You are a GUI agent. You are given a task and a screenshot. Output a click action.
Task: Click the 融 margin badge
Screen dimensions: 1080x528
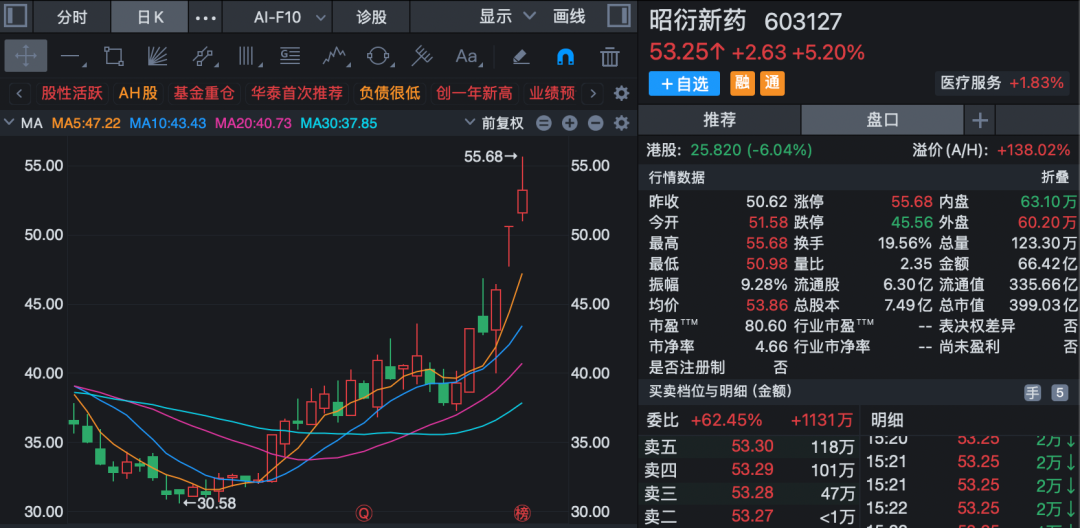[742, 84]
